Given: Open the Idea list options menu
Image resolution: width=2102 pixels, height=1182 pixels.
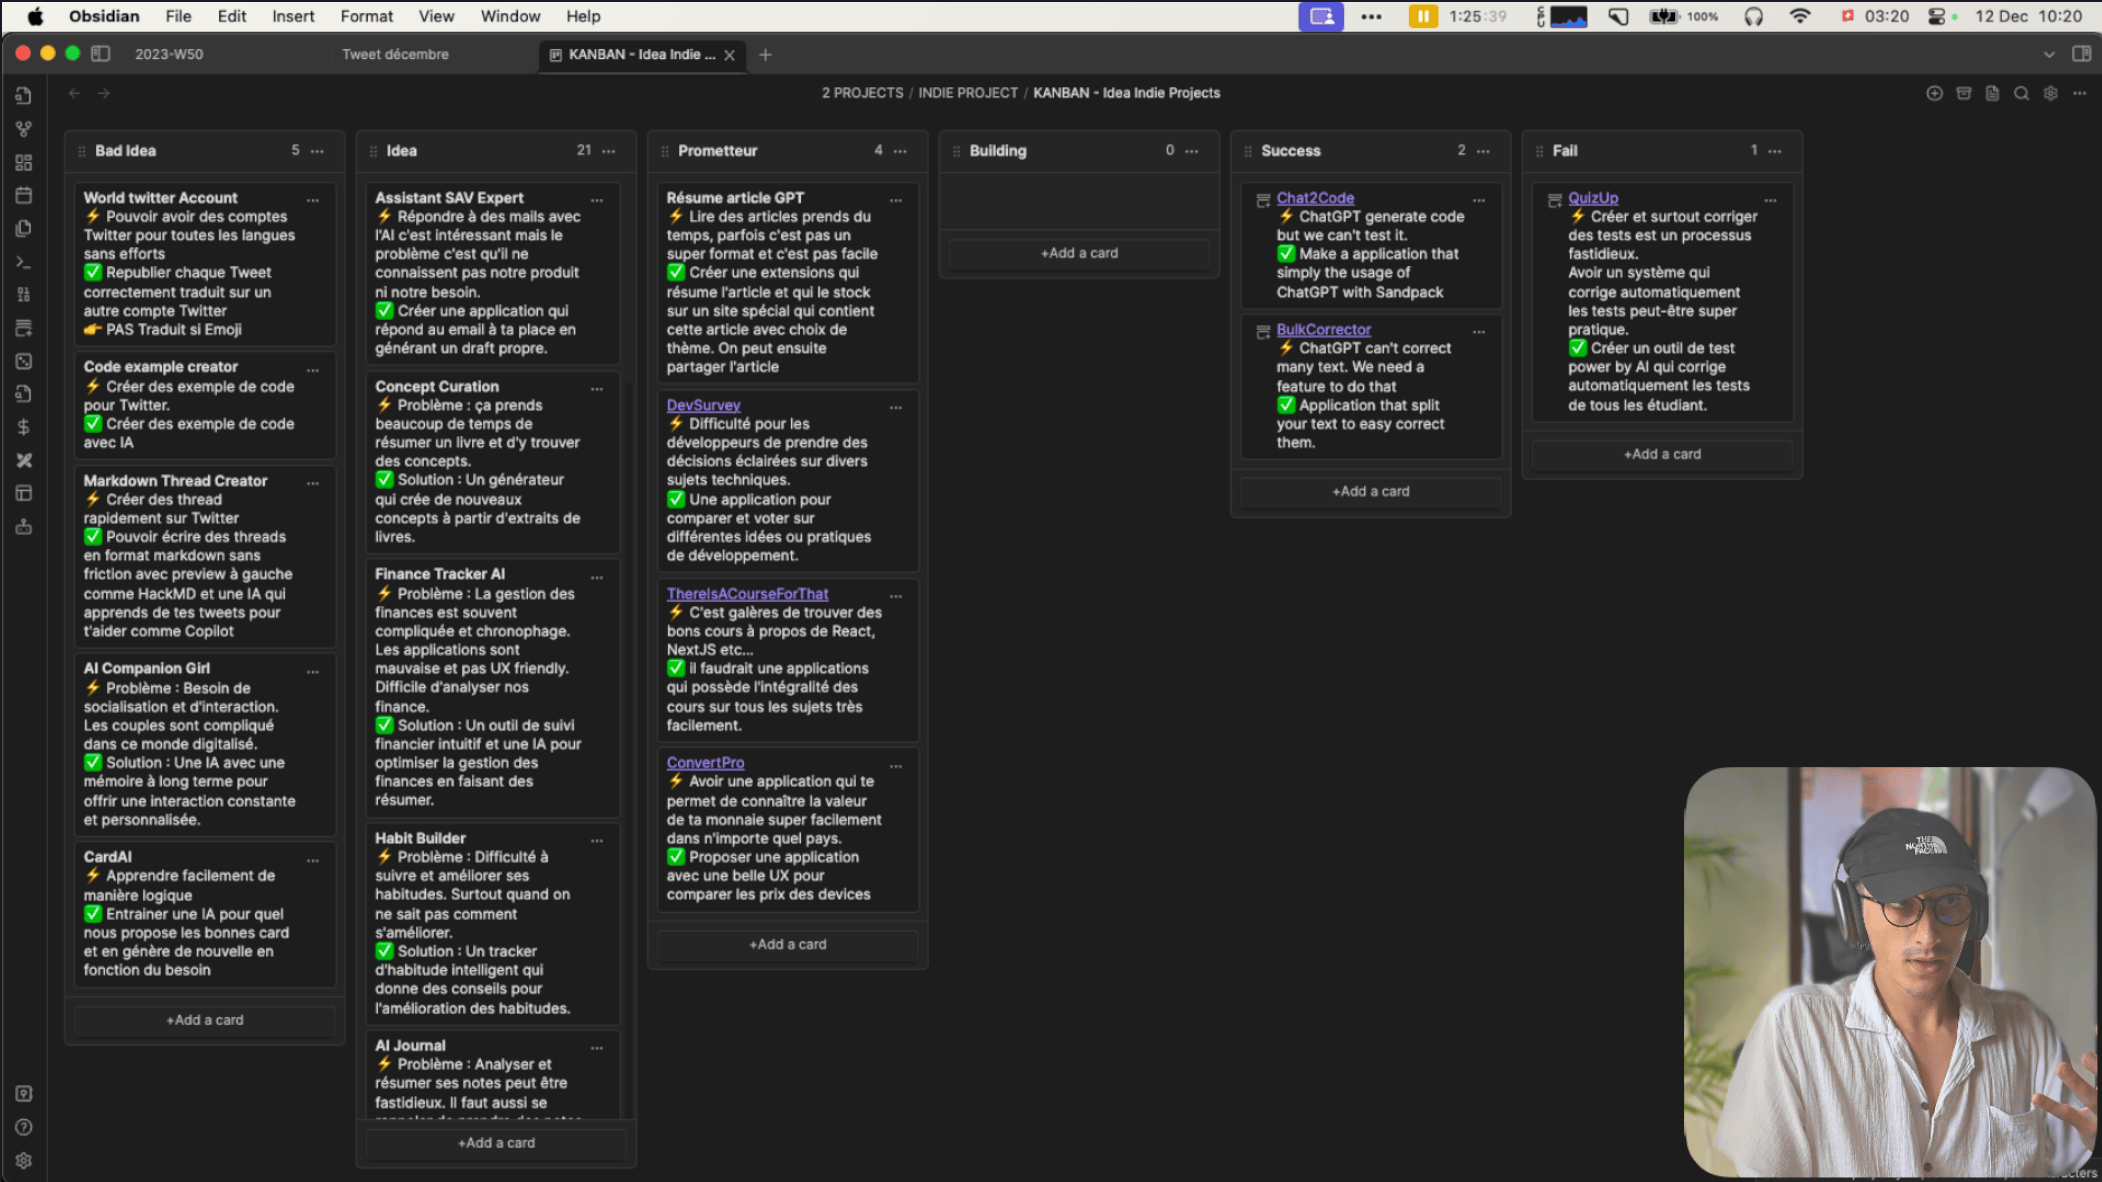Looking at the screenshot, I should point(609,151).
